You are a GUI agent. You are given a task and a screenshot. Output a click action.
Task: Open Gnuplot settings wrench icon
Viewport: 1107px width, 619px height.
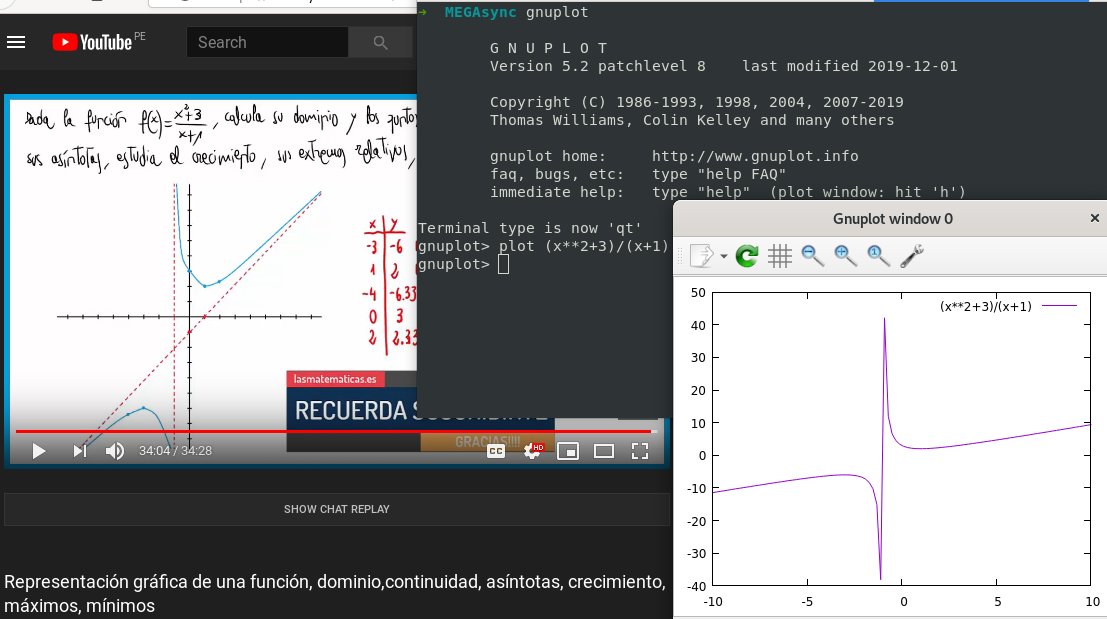911,256
